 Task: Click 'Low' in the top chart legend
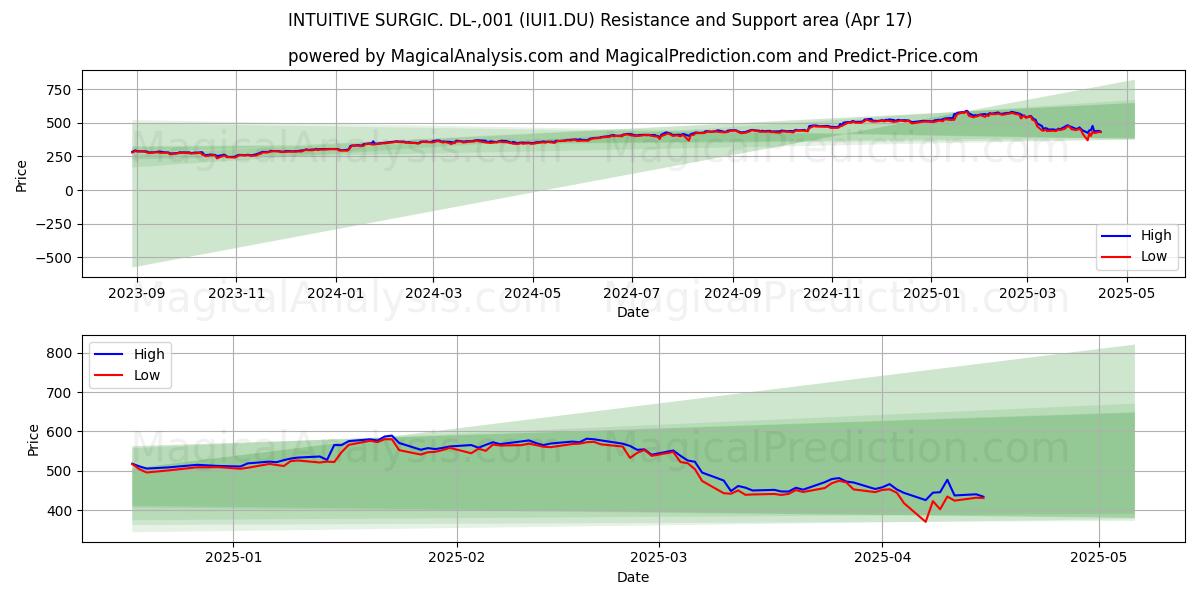tap(1154, 256)
